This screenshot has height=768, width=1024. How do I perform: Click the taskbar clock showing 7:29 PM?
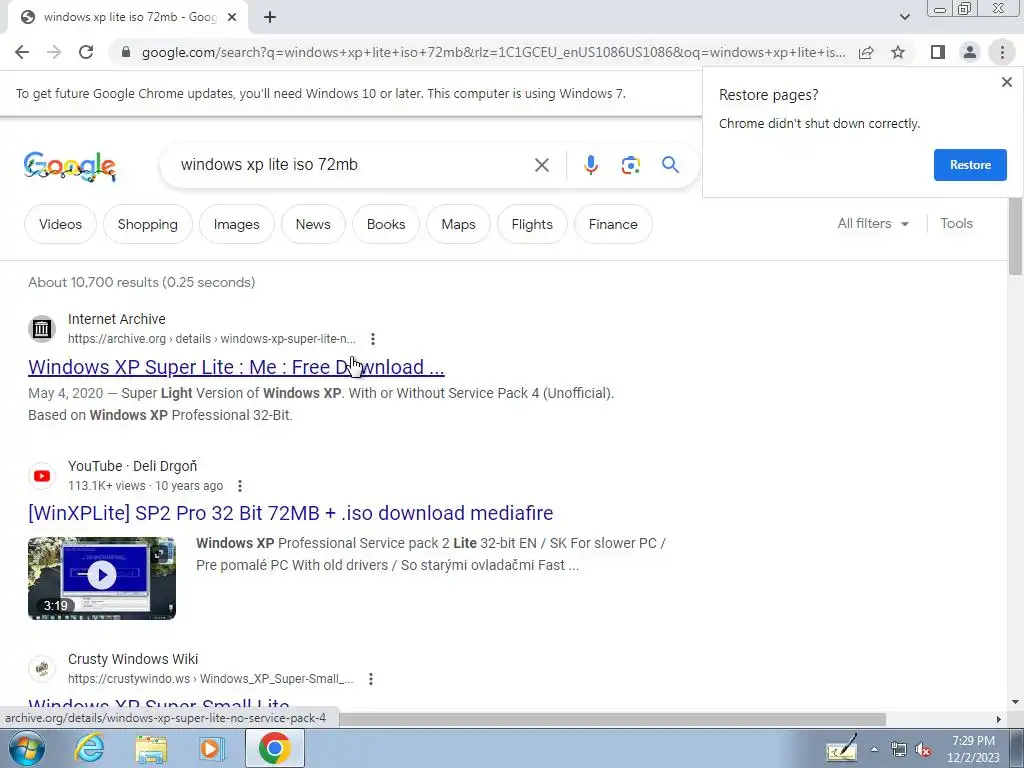click(x=973, y=749)
